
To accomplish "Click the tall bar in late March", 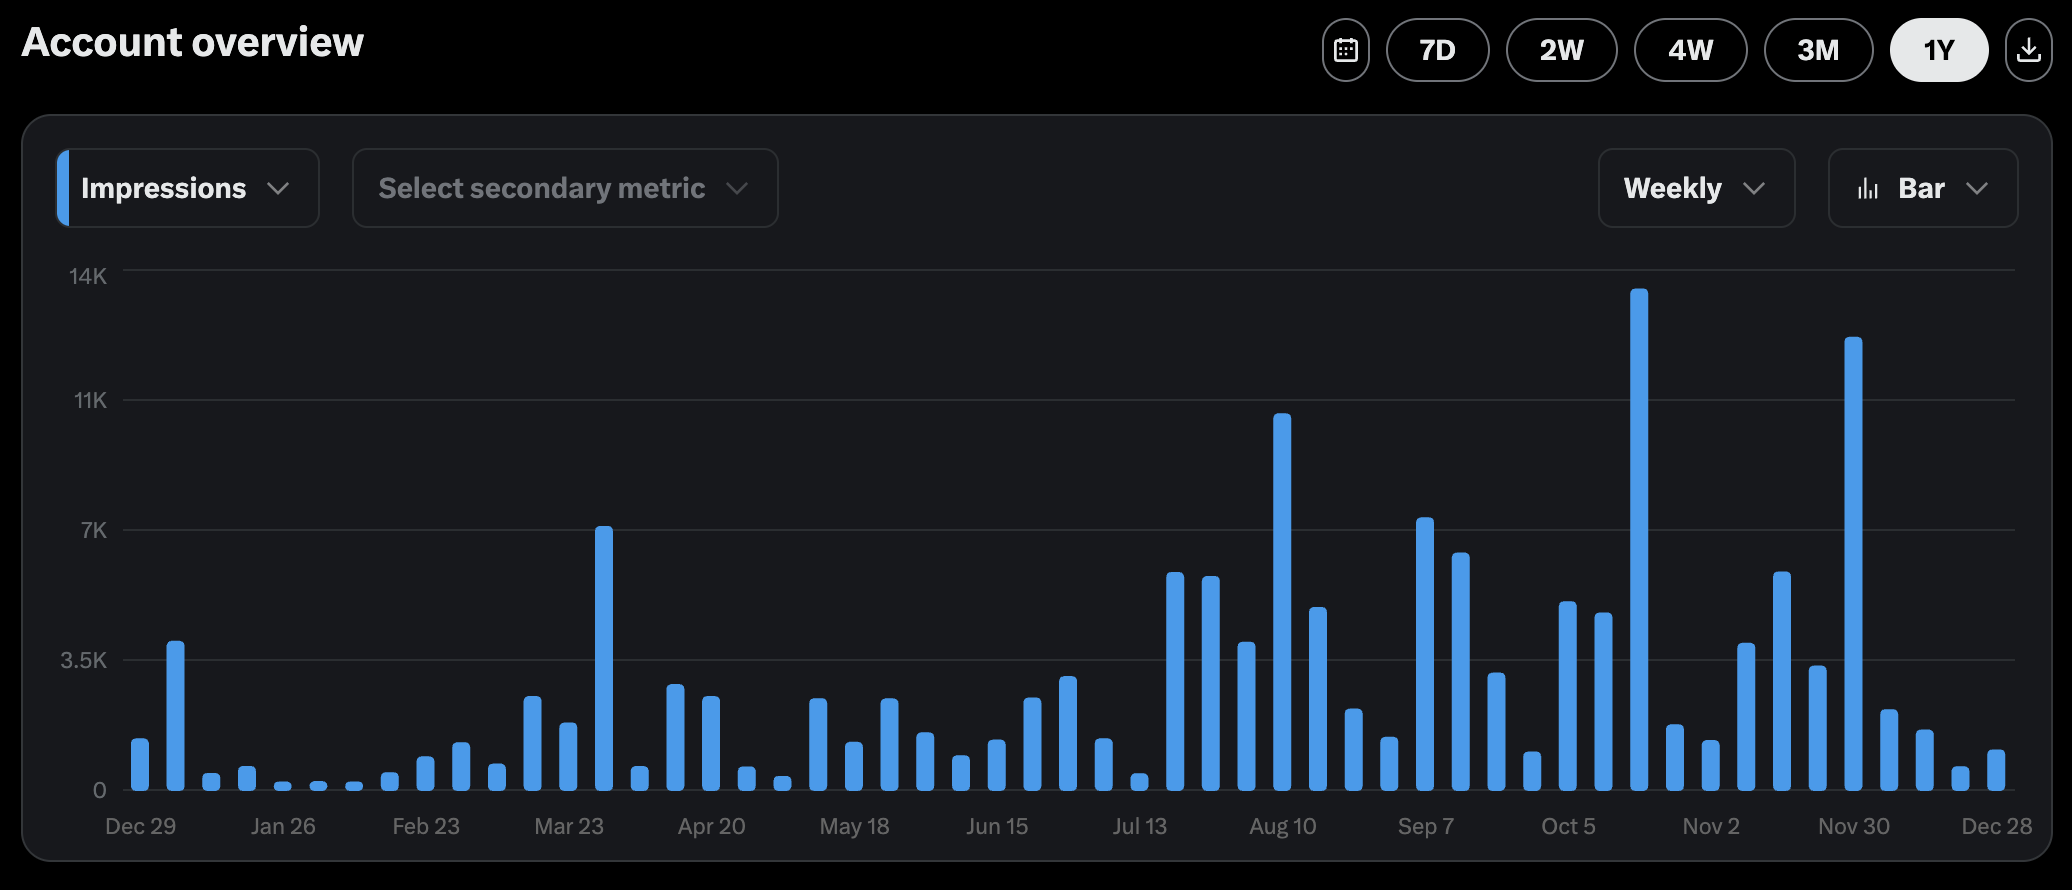I will (604, 658).
